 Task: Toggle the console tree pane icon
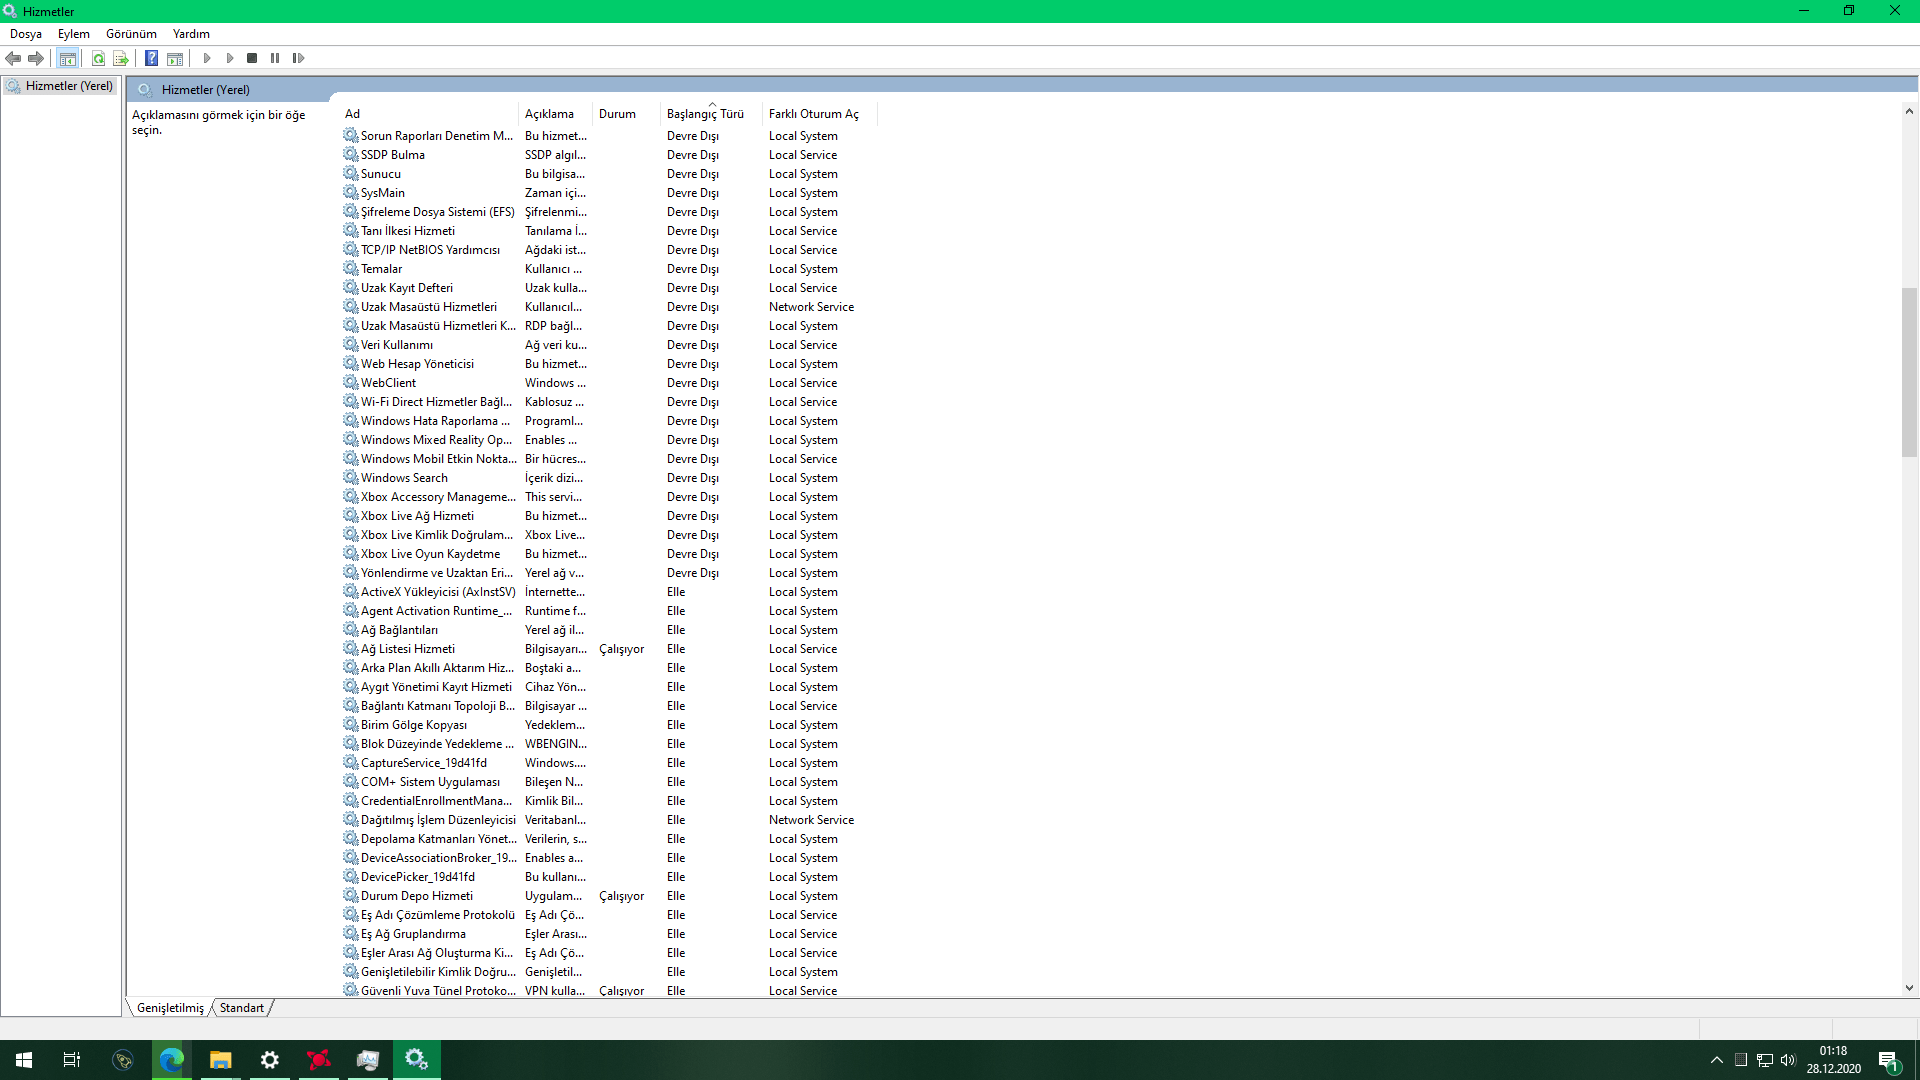[67, 59]
